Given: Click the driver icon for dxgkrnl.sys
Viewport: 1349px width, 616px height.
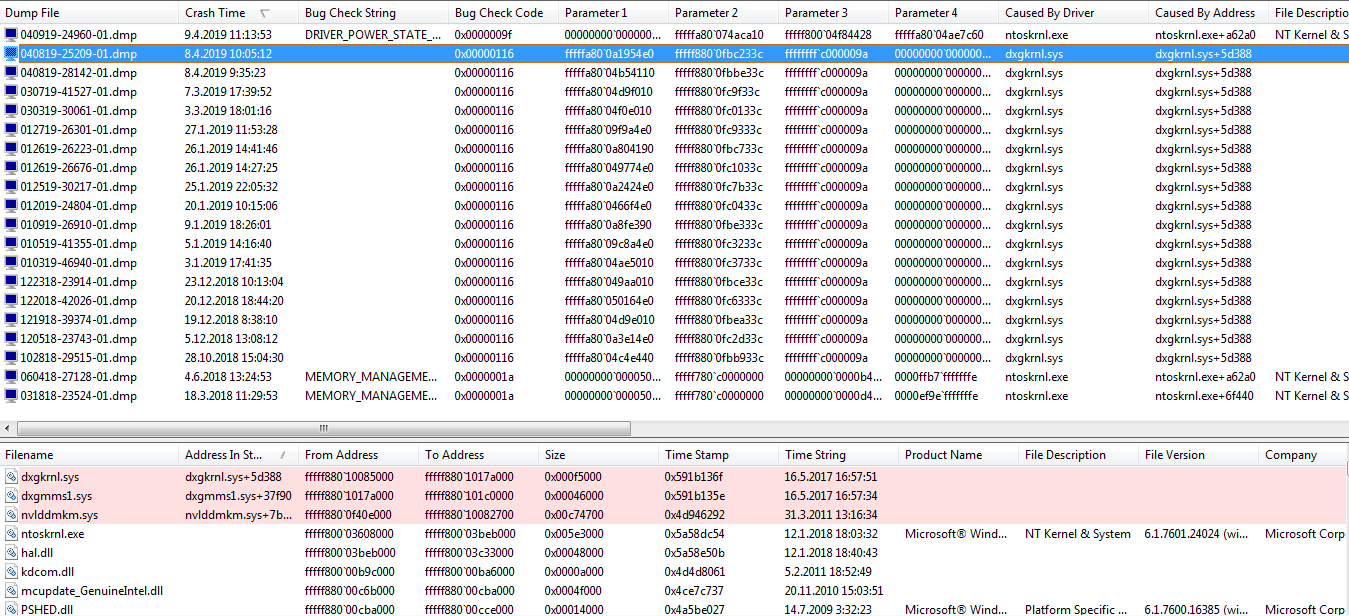Looking at the screenshot, I should pos(11,477).
